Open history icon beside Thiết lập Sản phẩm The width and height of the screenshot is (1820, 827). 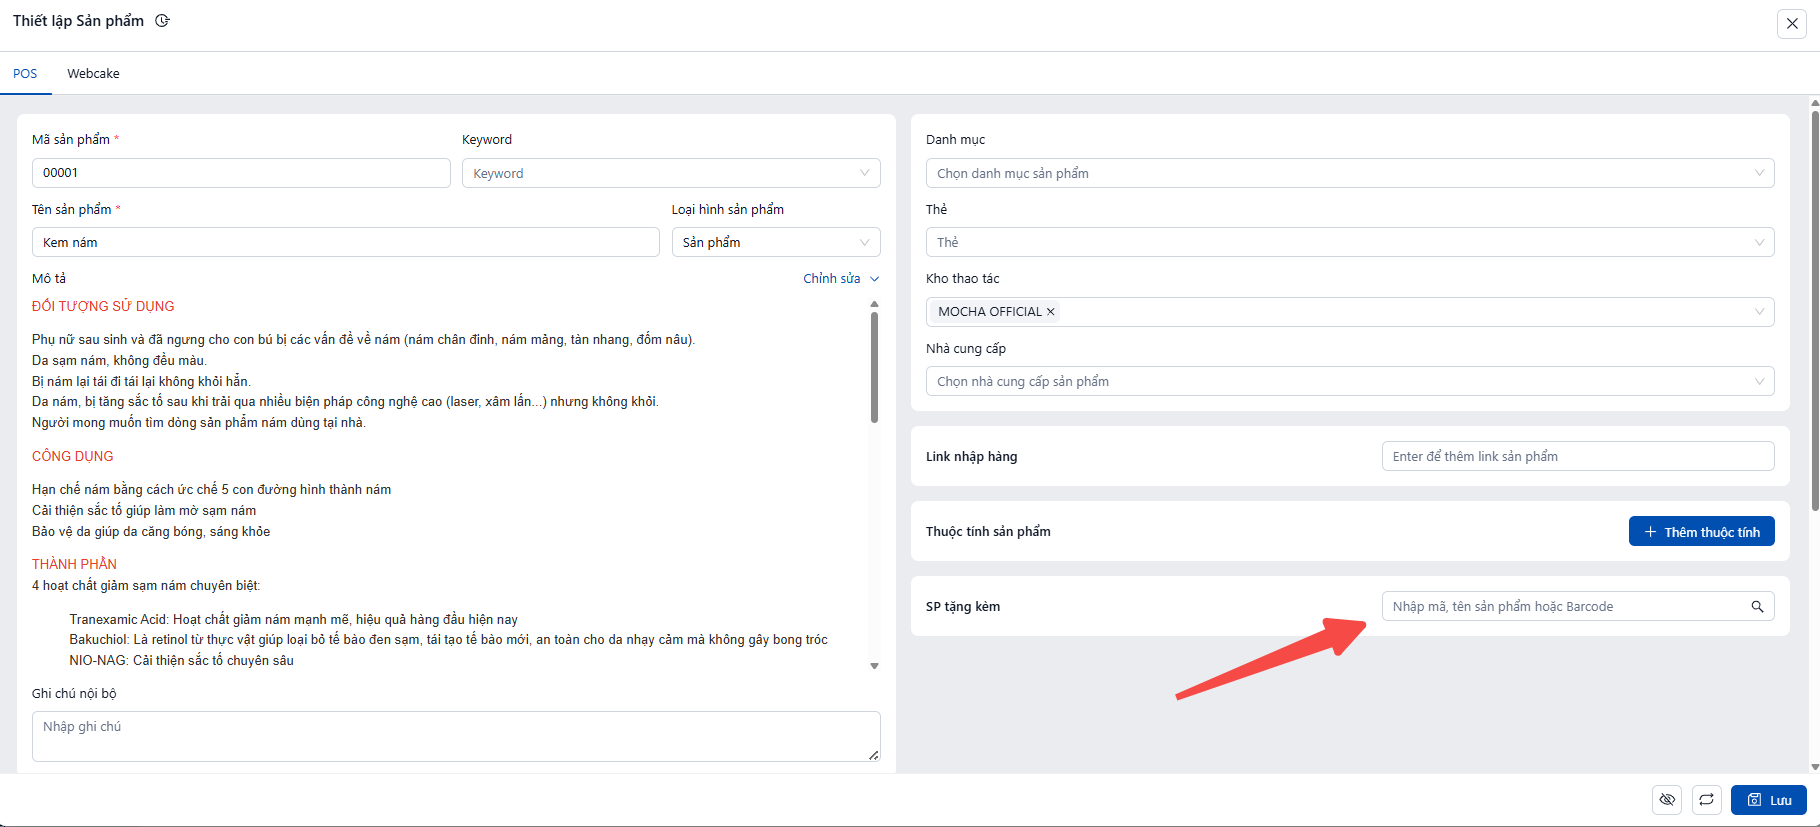(162, 21)
